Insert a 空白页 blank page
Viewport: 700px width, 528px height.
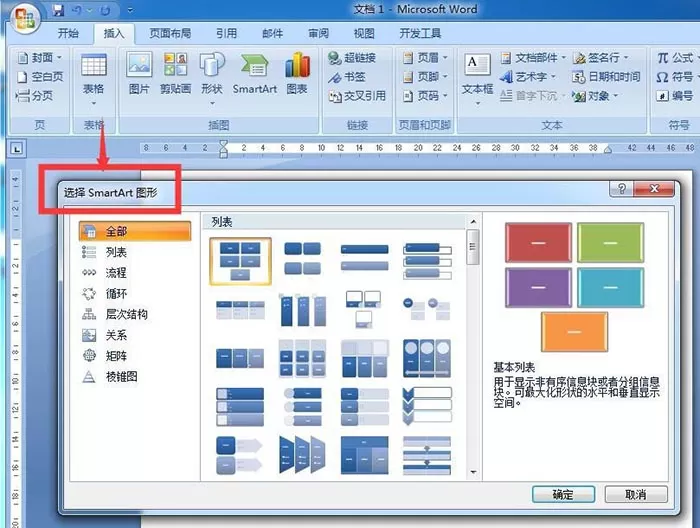click(x=40, y=77)
